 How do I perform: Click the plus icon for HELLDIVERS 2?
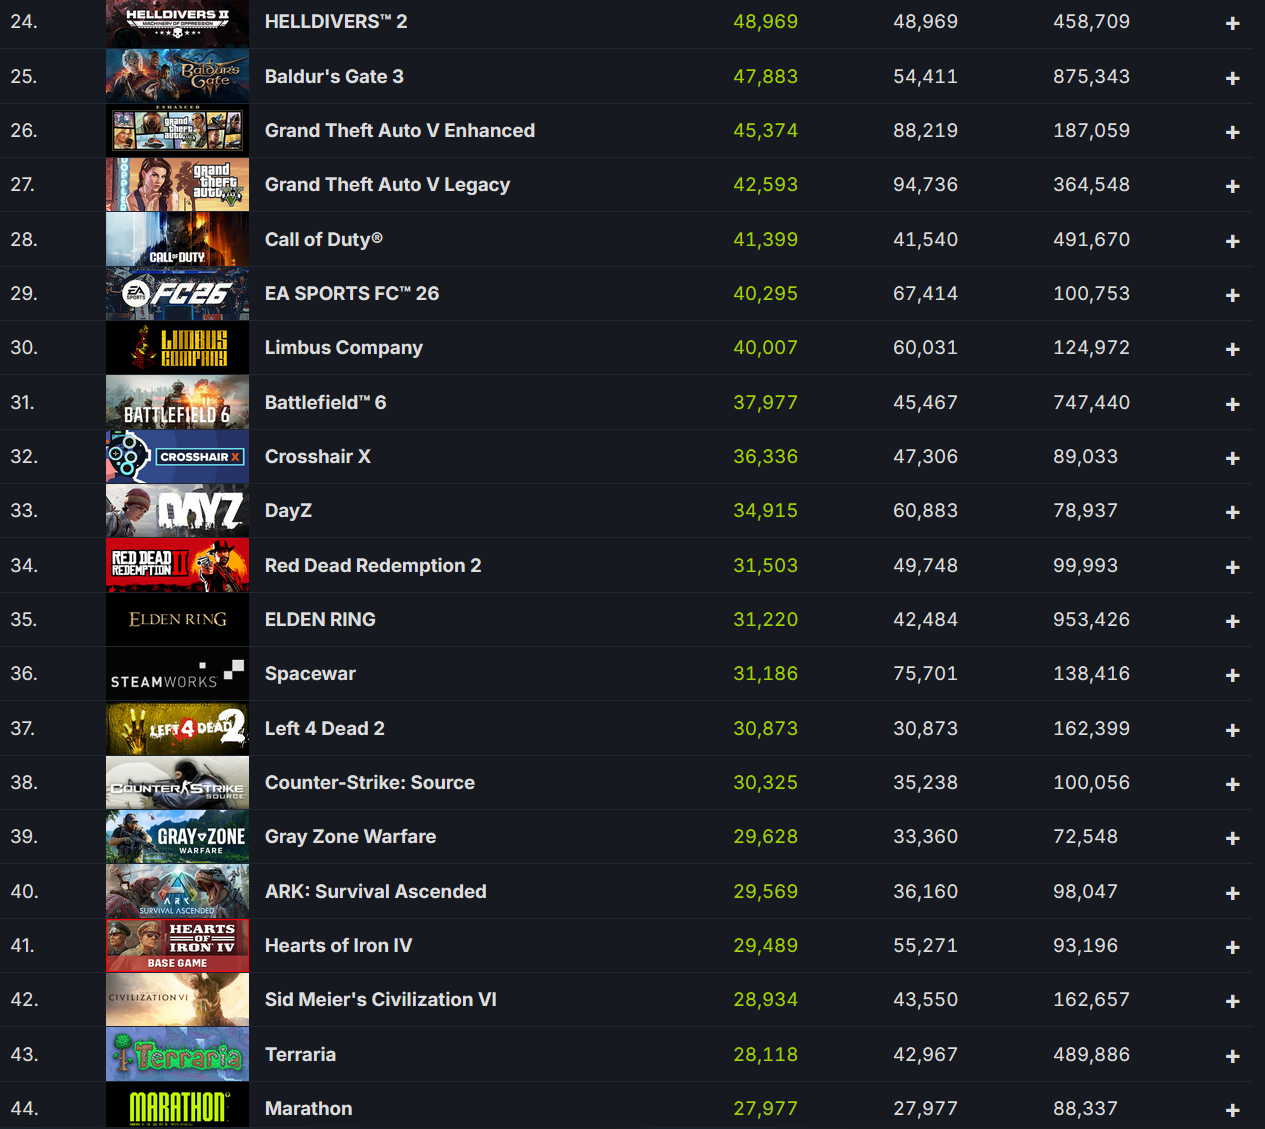[1232, 23]
